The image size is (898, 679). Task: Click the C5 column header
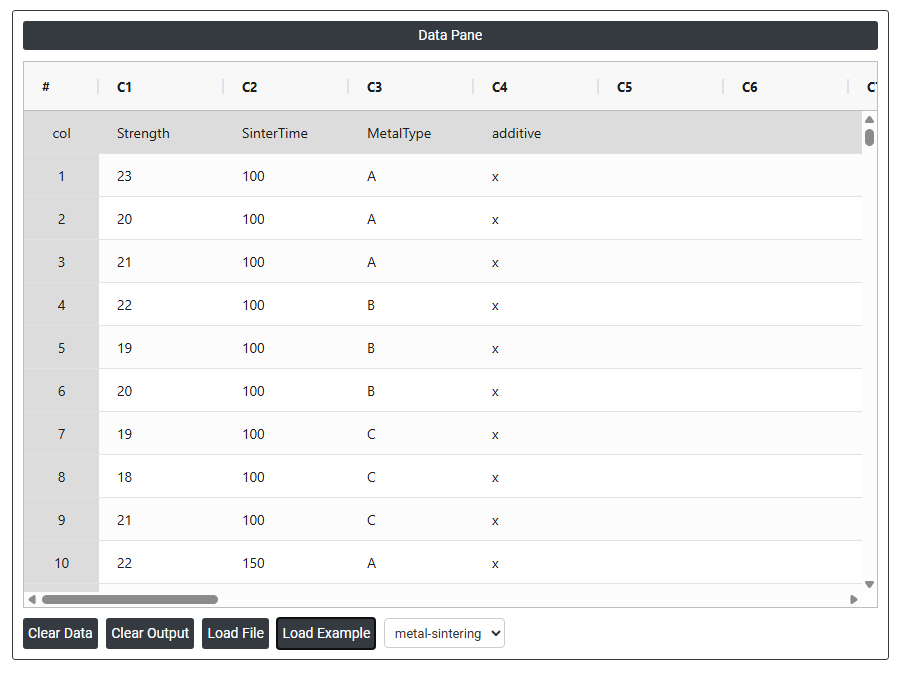[x=660, y=87]
